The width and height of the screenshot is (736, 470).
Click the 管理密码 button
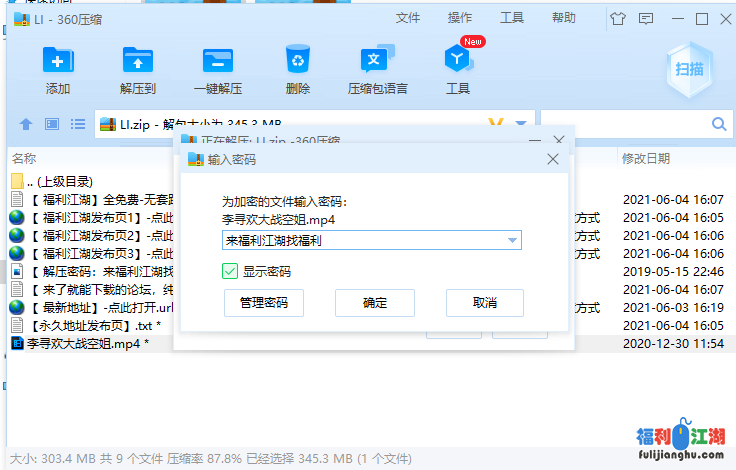point(264,303)
